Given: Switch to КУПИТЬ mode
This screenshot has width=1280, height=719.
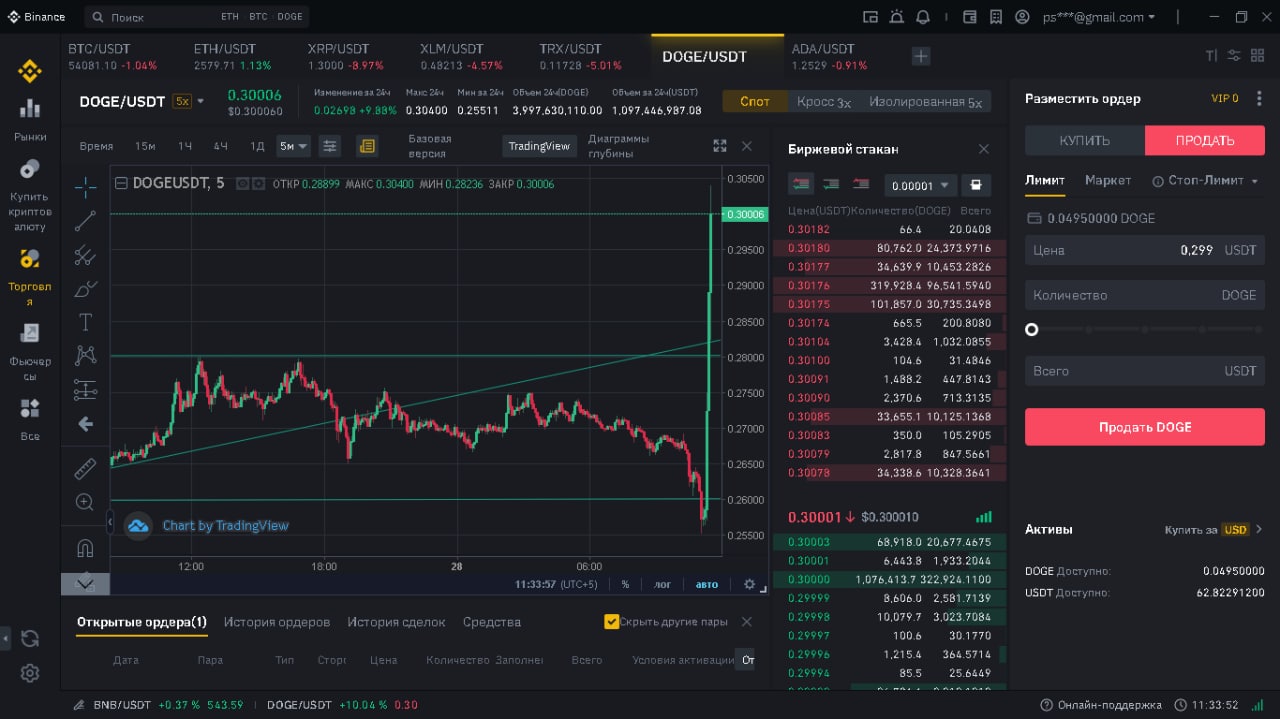Looking at the screenshot, I should pyautogui.click(x=1085, y=140).
